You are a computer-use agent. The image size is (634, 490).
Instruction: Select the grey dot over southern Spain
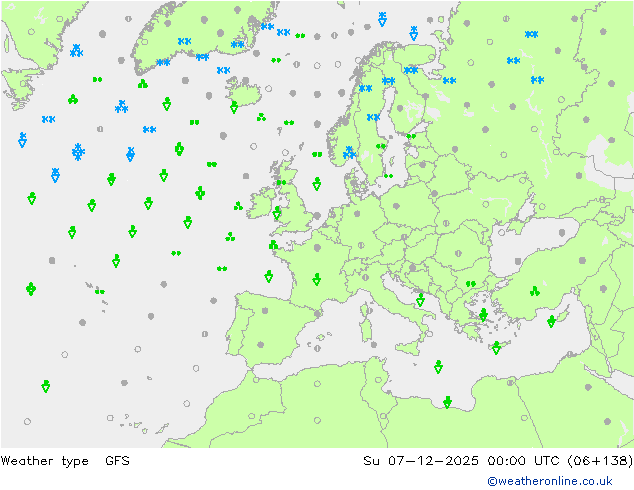click(261, 344)
